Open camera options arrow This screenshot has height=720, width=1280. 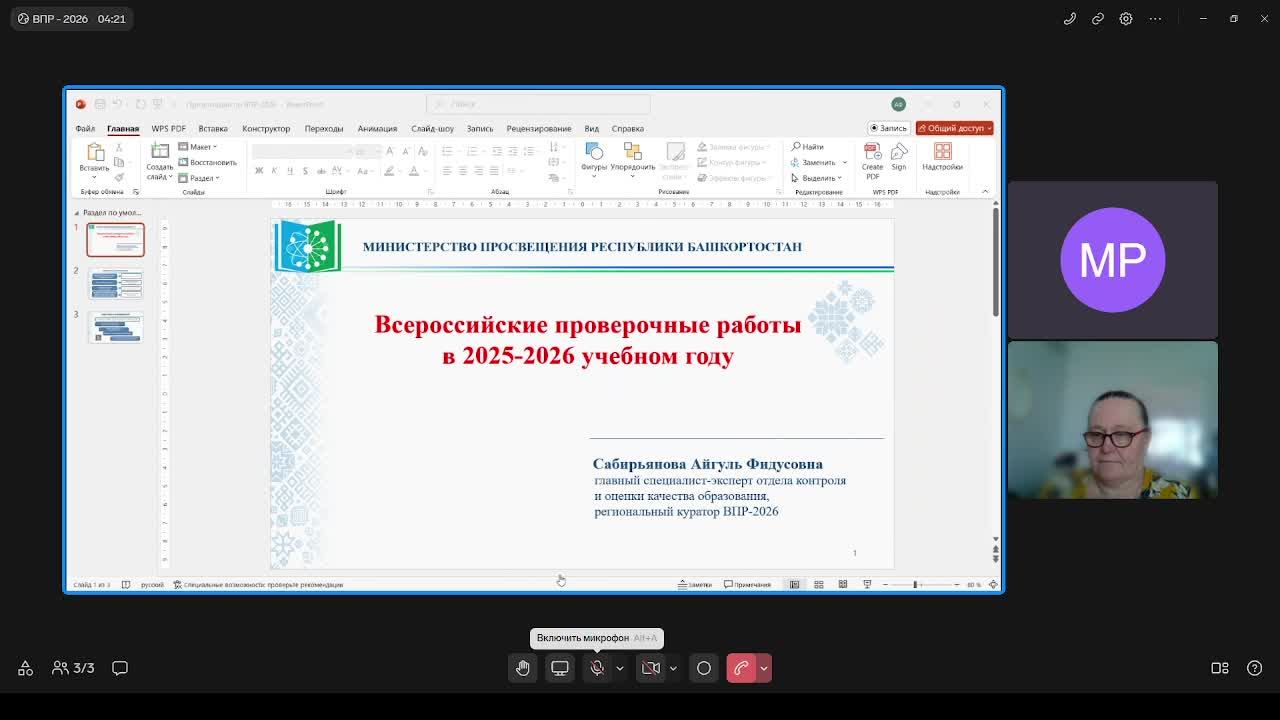pos(673,668)
